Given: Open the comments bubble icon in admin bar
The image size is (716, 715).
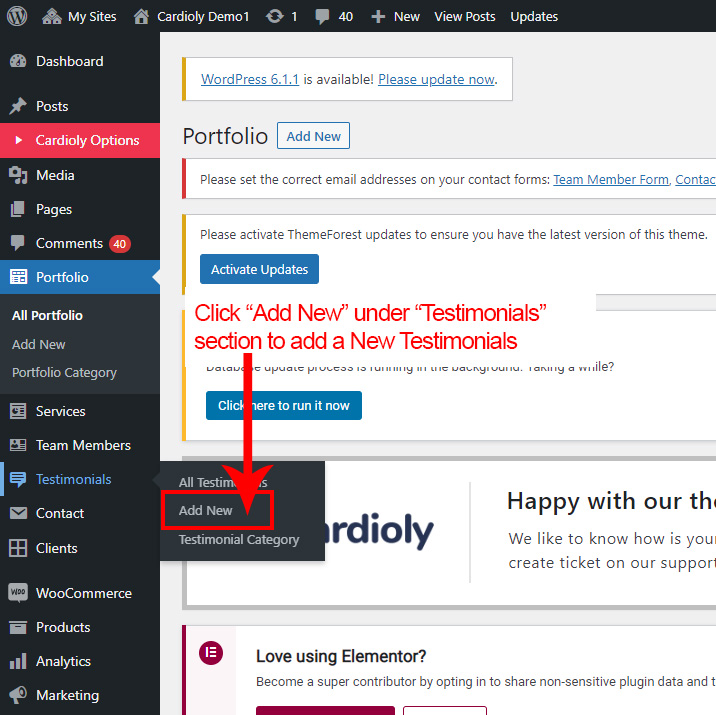Looking at the screenshot, I should coord(324,16).
